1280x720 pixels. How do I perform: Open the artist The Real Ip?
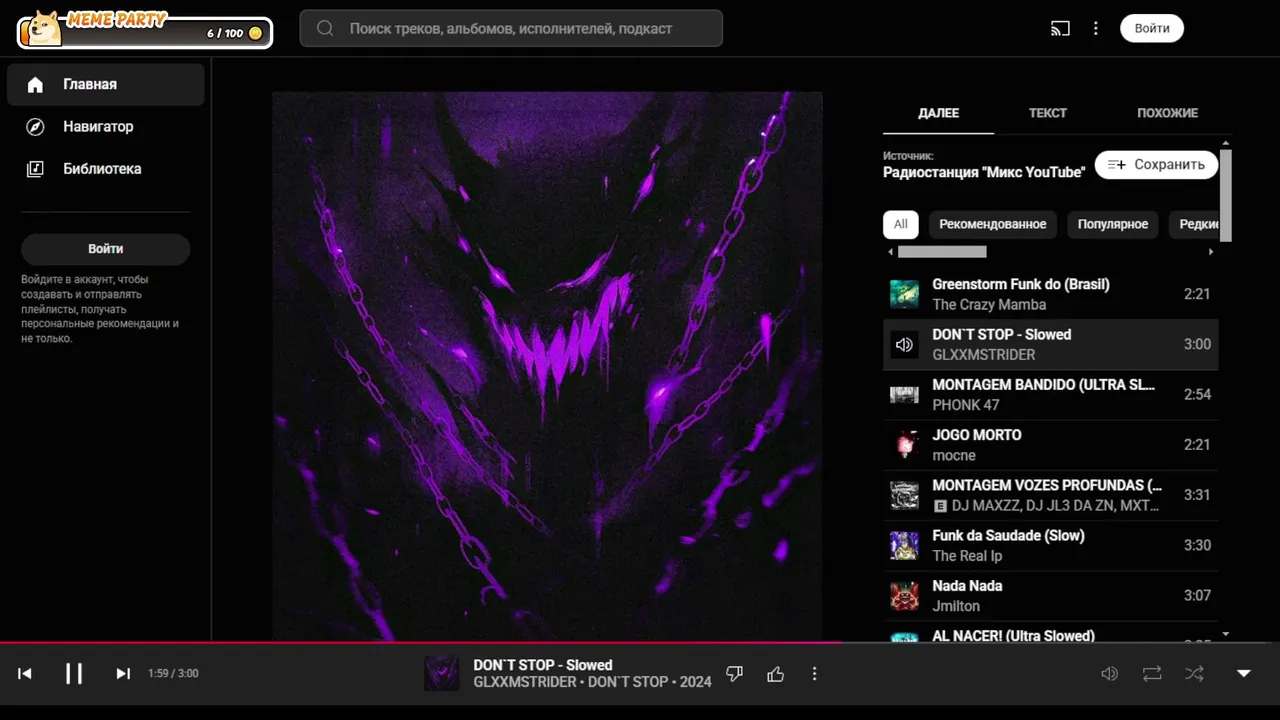pos(967,556)
